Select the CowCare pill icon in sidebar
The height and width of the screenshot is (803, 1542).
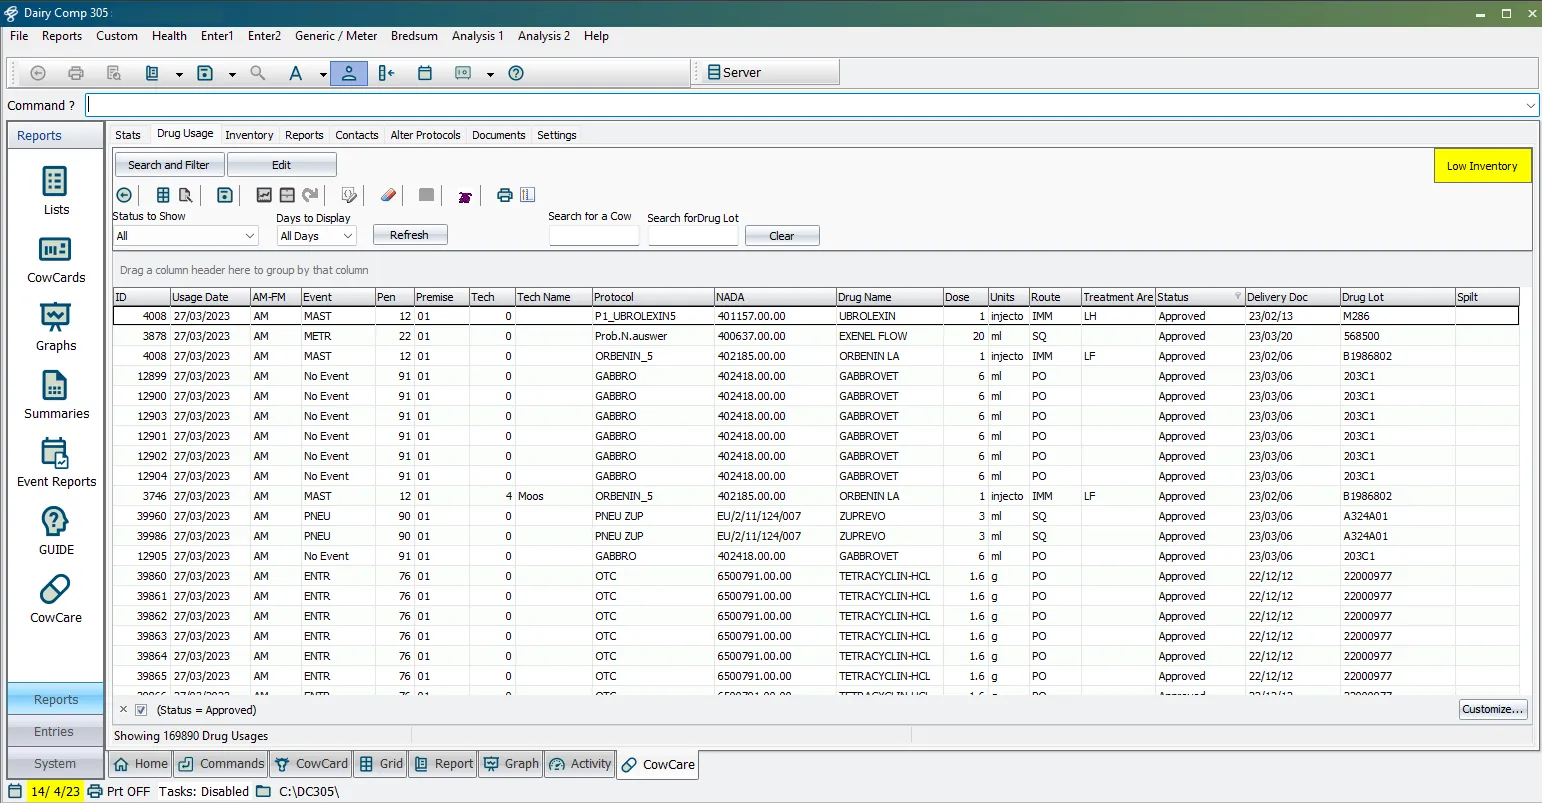(x=55, y=589)
